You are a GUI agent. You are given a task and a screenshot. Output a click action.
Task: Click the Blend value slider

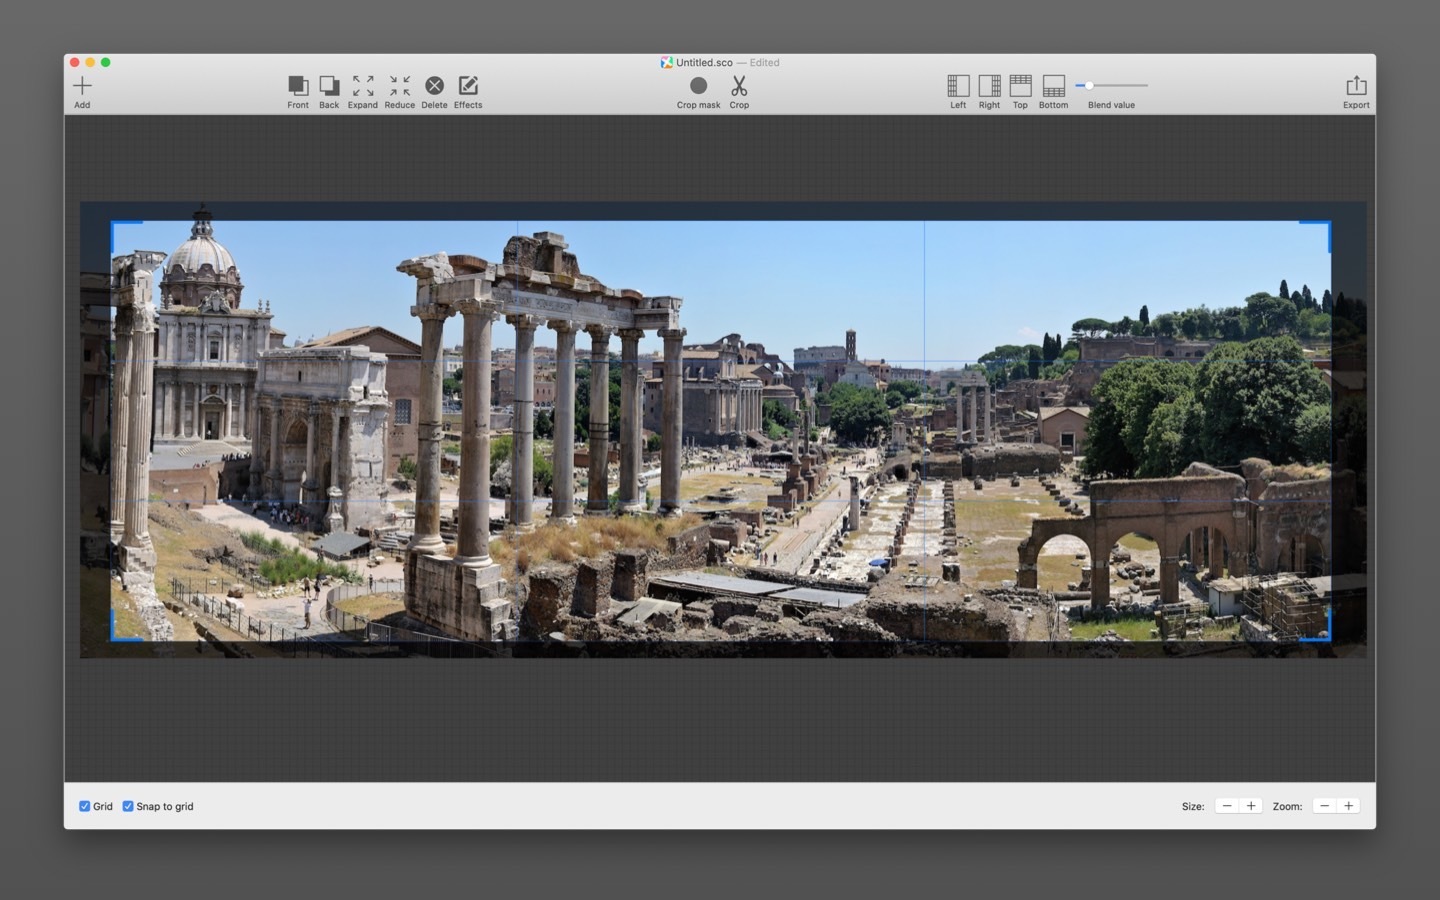1111,86
